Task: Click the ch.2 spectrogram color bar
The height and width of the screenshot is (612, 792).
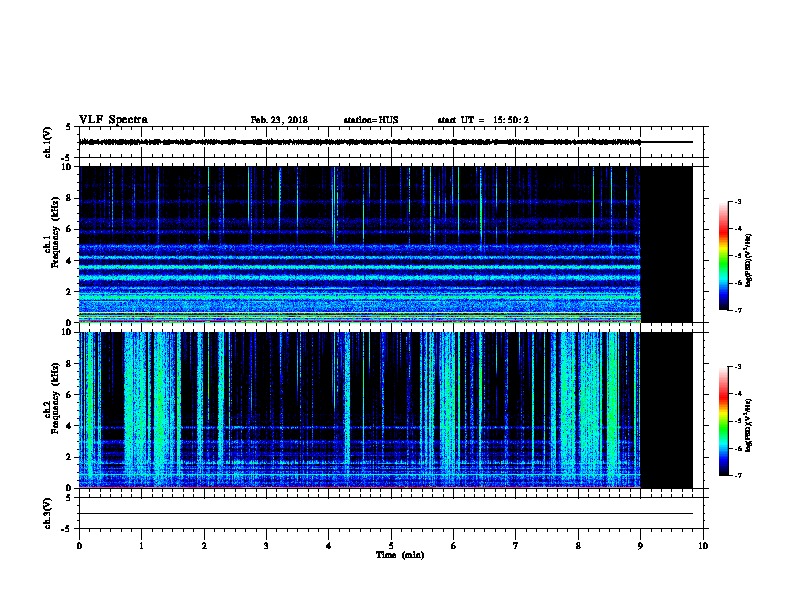Action: (x=723, y=421)
